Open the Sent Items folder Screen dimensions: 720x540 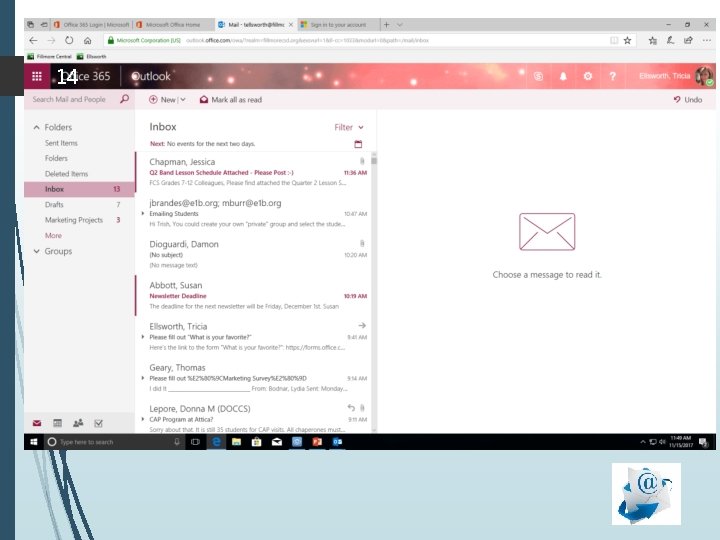(61, 143)
